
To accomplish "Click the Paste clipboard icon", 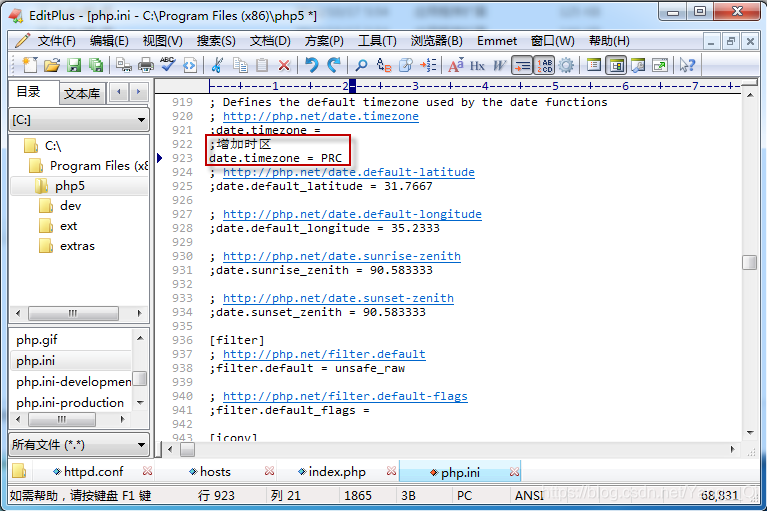I will [x=262, y=65].
